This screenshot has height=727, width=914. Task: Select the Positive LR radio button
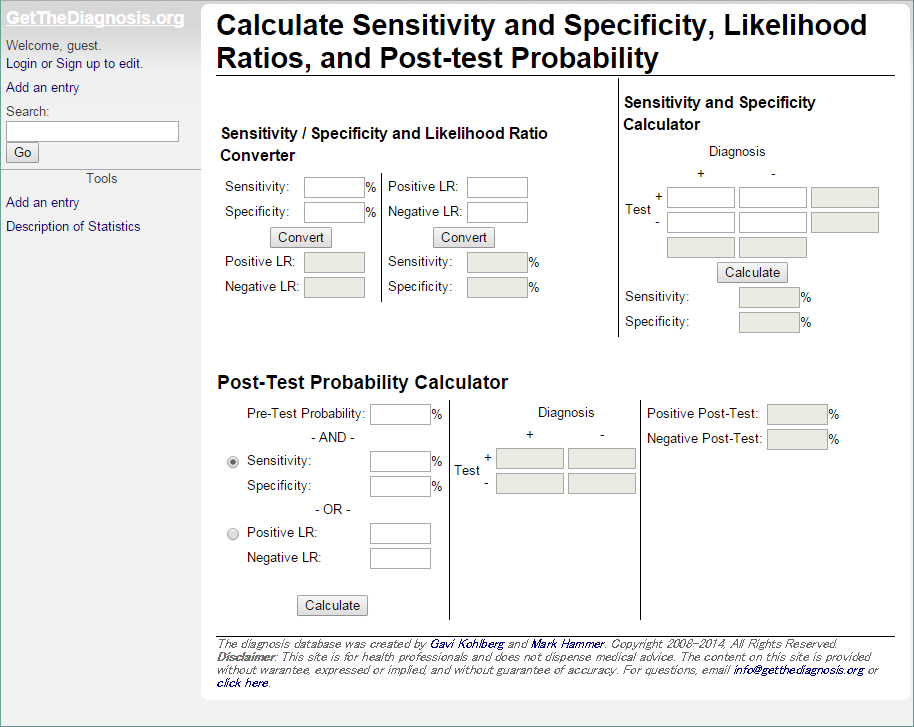233,534
